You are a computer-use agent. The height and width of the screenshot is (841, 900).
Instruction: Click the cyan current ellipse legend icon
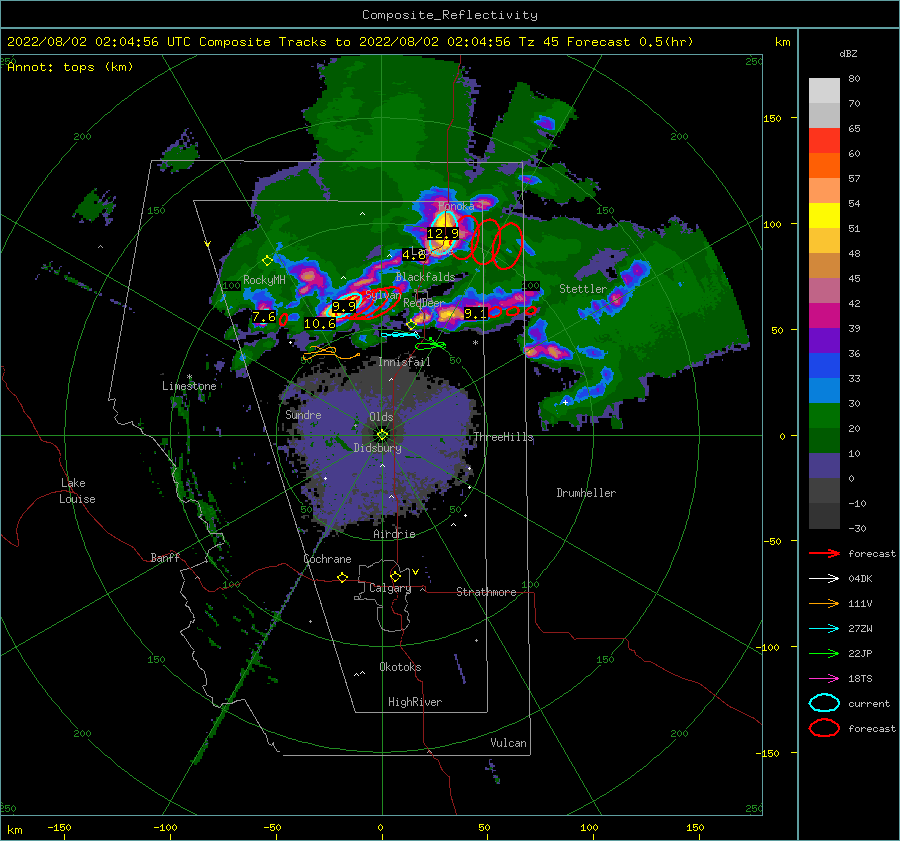(x=824, y=703)
